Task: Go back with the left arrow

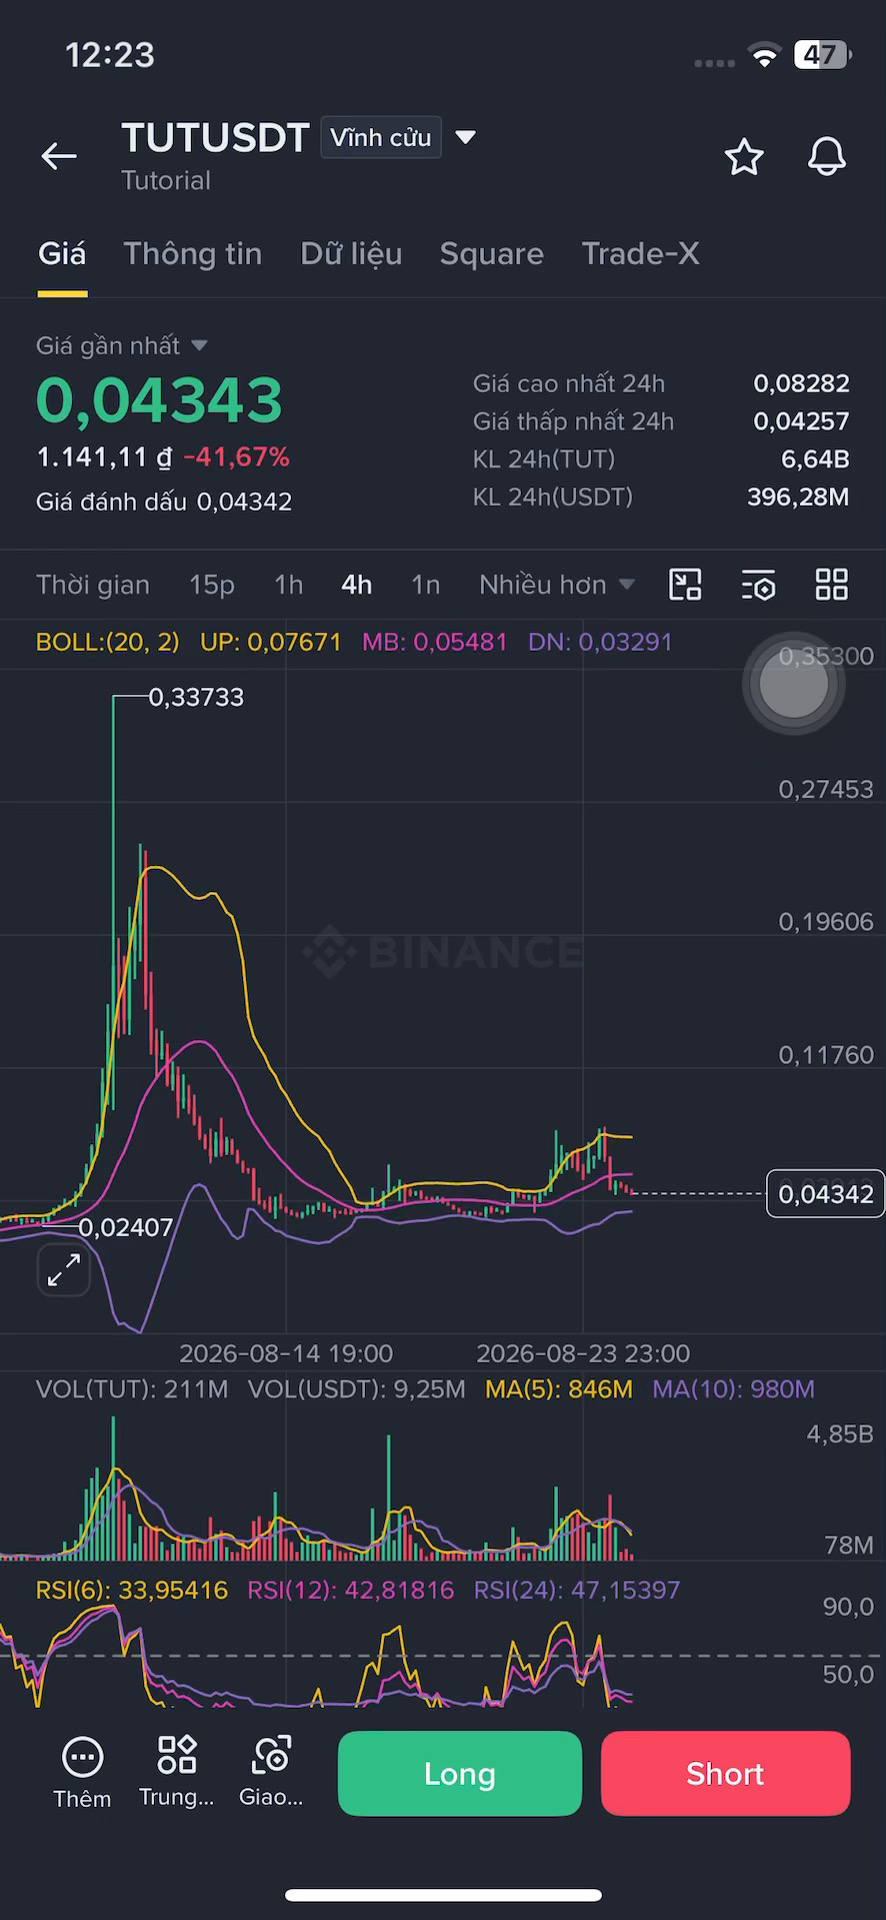Action: point(59,156)
